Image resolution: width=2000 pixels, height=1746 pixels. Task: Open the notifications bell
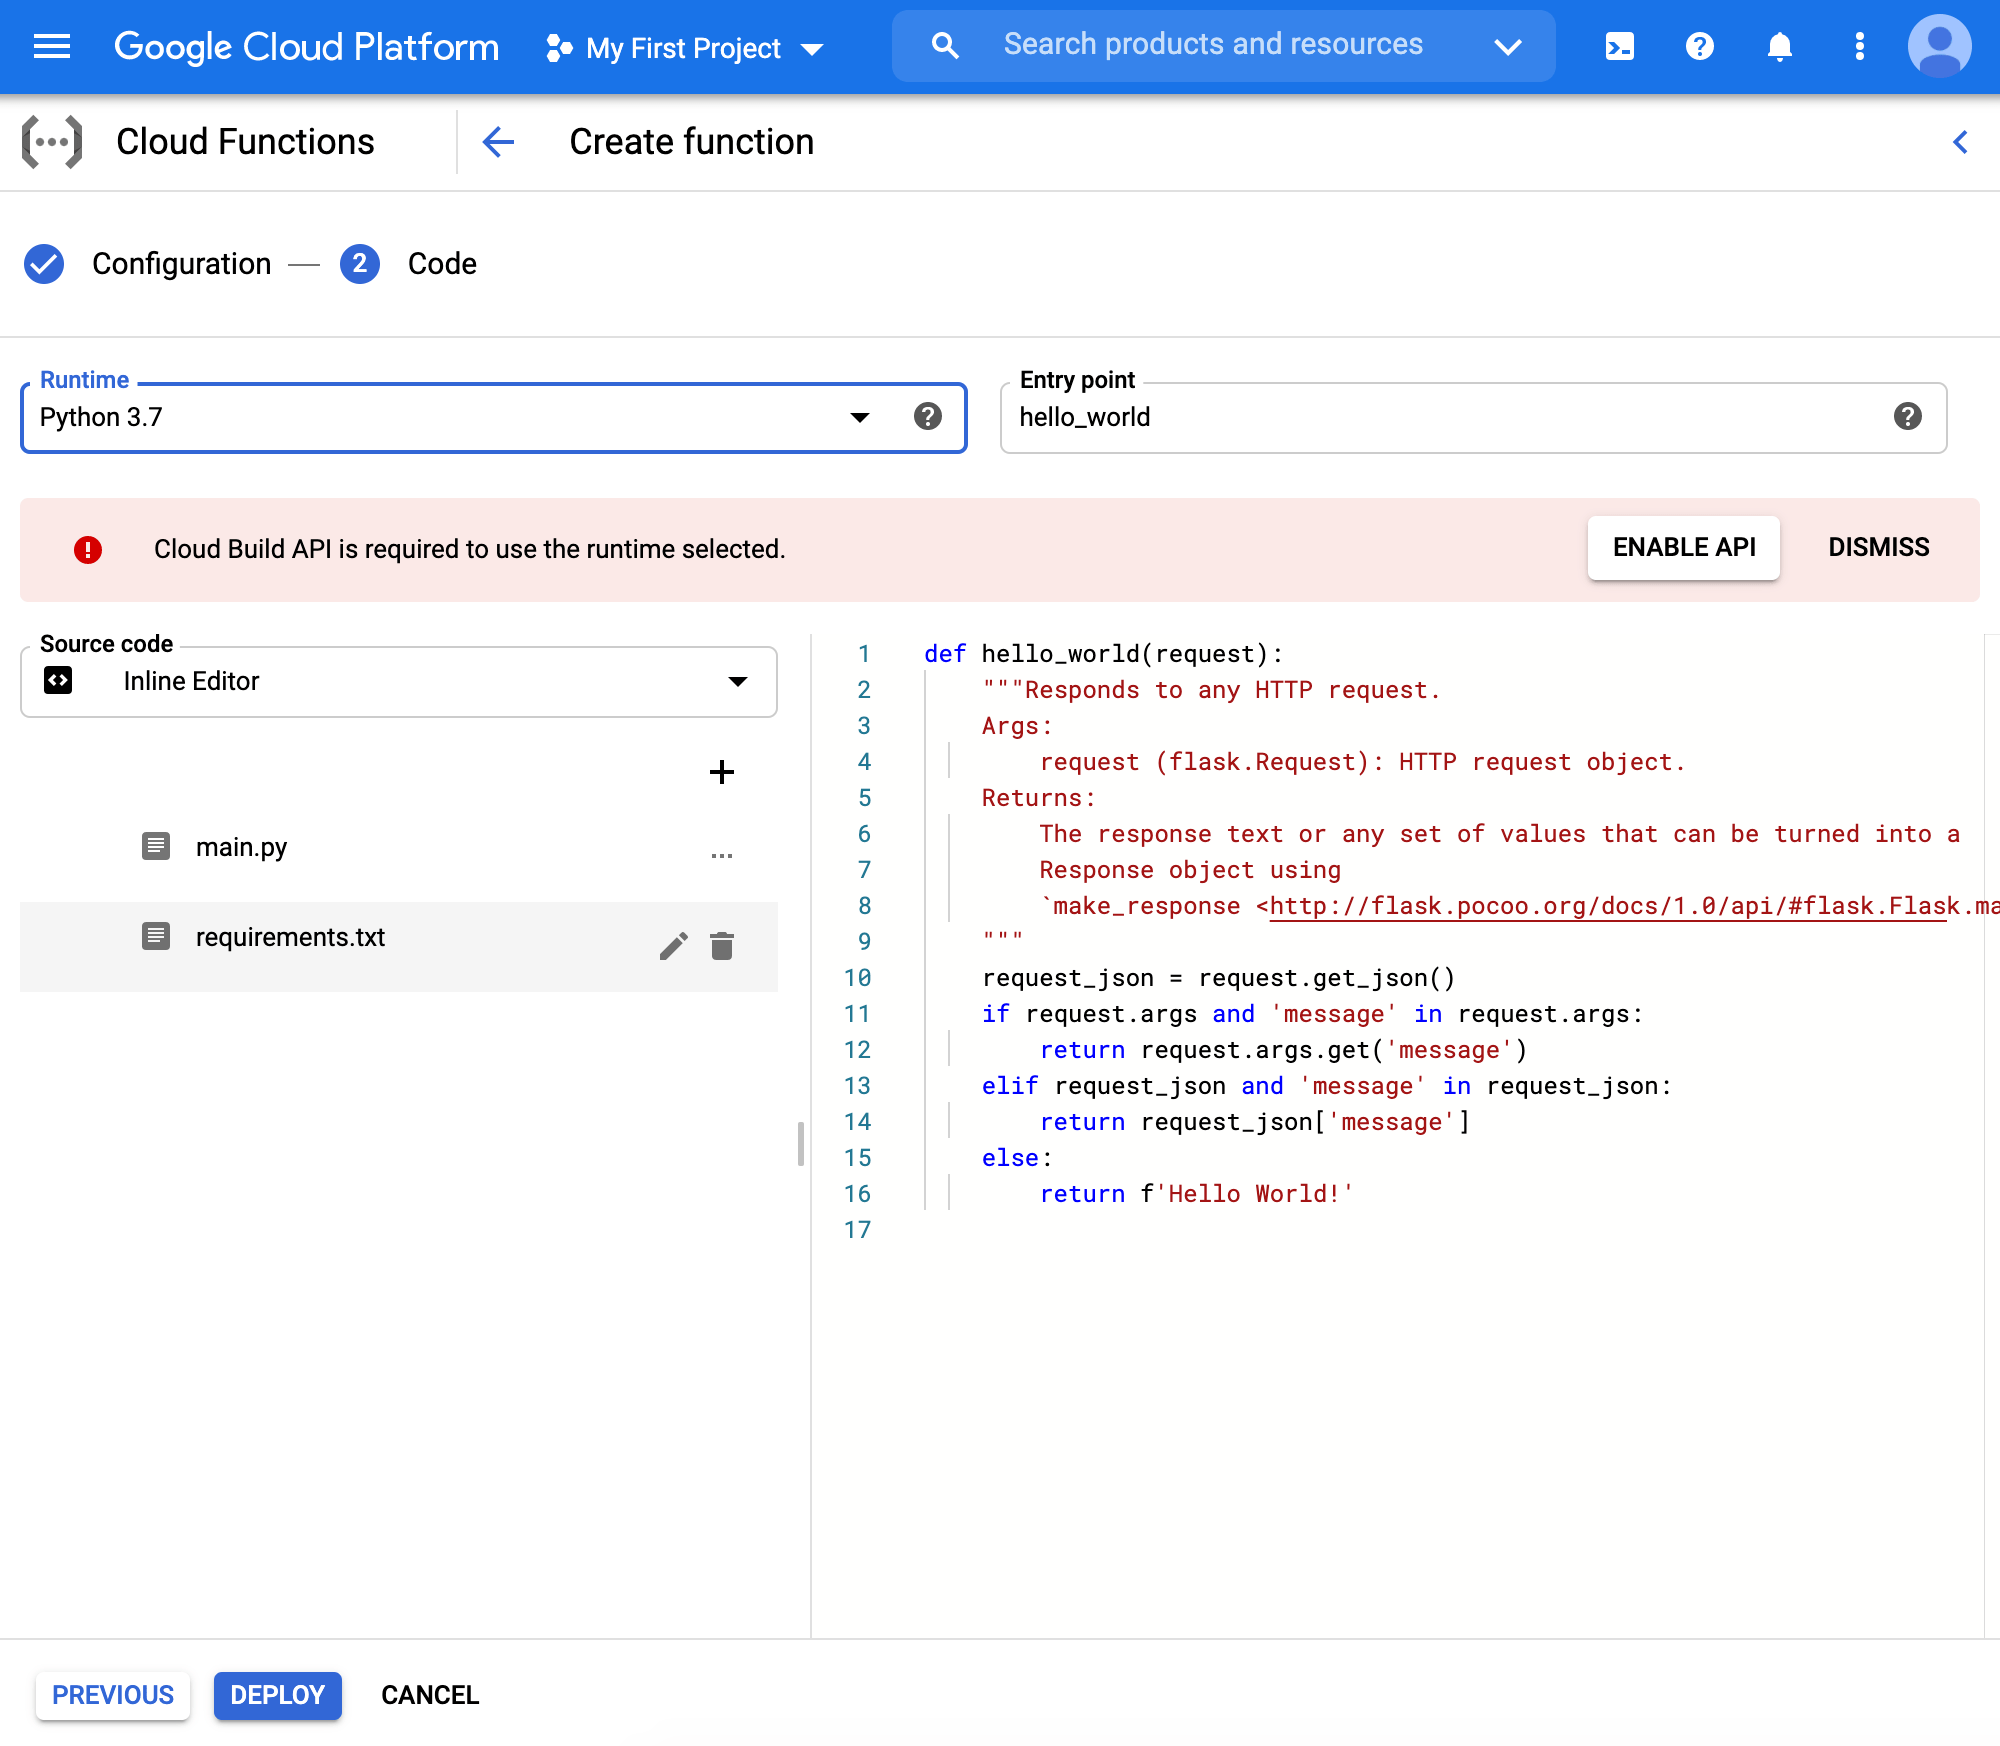click(1779, 46)
